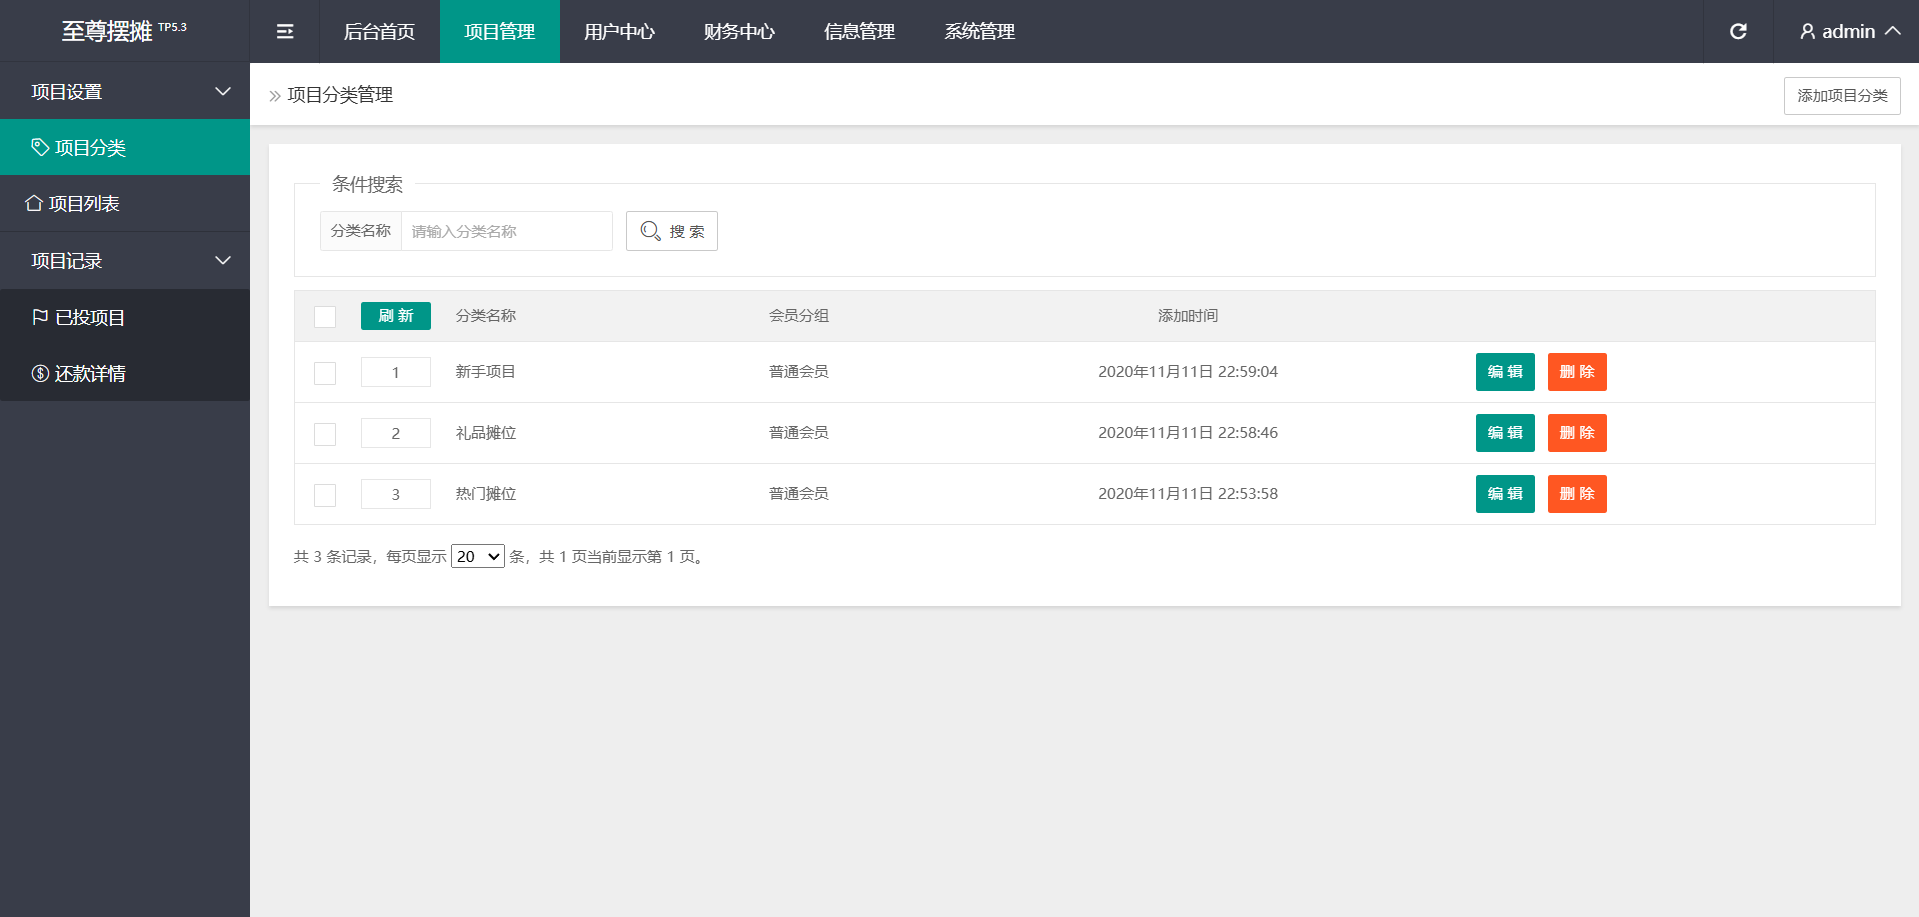Click the 分类名称 search input field
This screenshot has width=1919, height=917.
coord(506,231)
